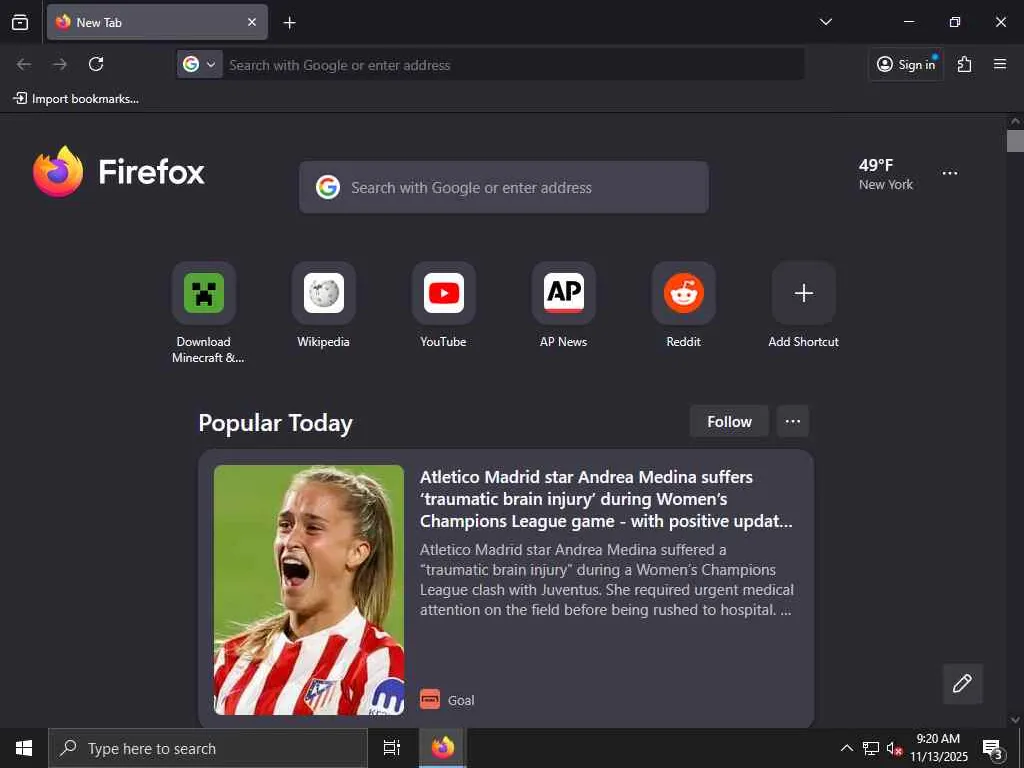Open the Windows Start menu

point(24,748)
